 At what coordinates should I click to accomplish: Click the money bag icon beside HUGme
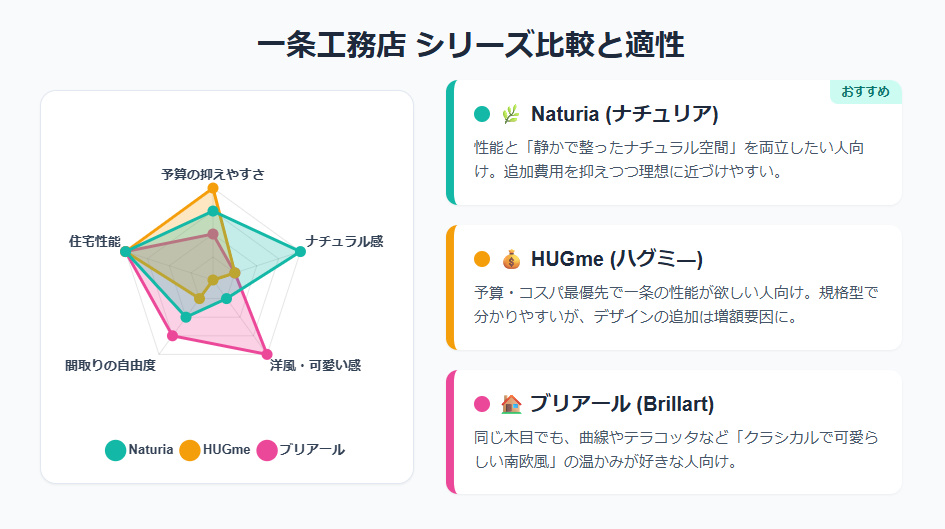click(510, 259)
